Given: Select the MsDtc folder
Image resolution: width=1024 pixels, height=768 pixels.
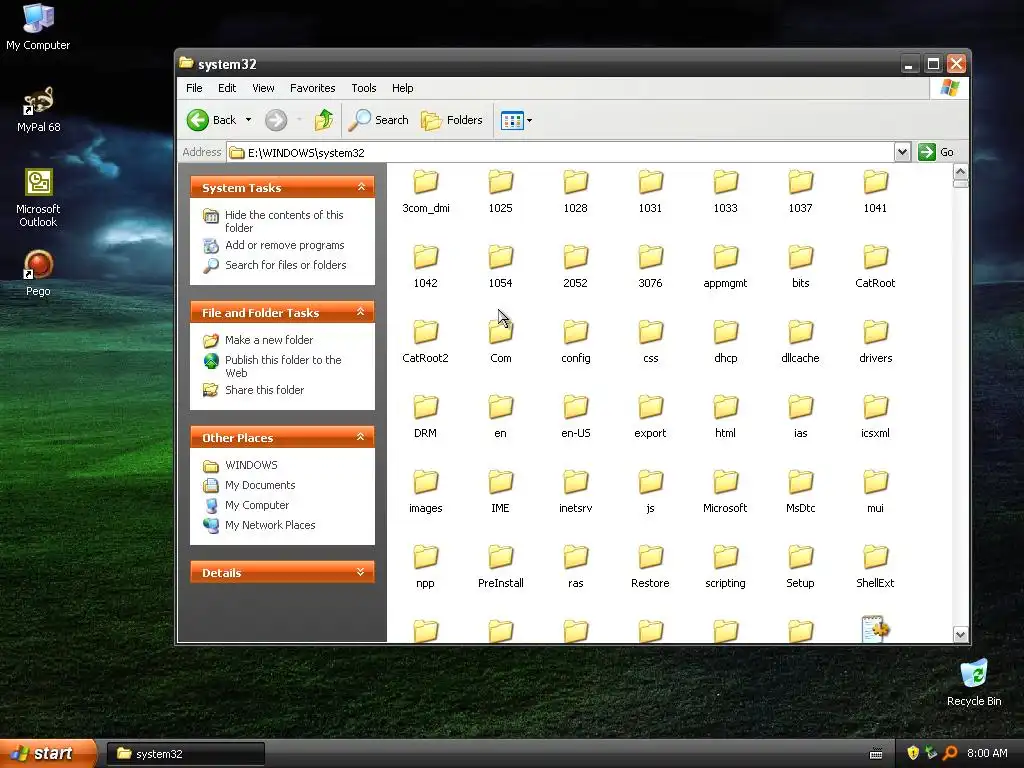Looking at the screenshot, I should pyautogui.click(x=800, y=492).
